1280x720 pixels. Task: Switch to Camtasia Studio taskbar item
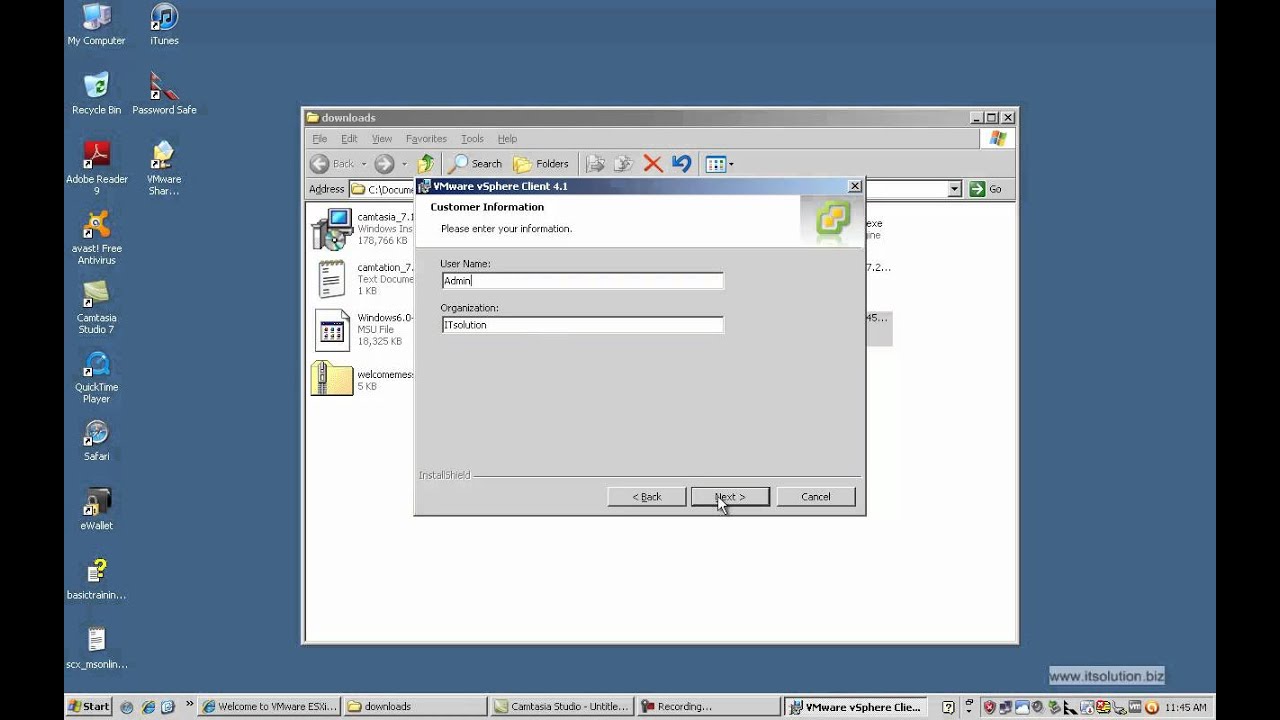click(x=561, y=706)
